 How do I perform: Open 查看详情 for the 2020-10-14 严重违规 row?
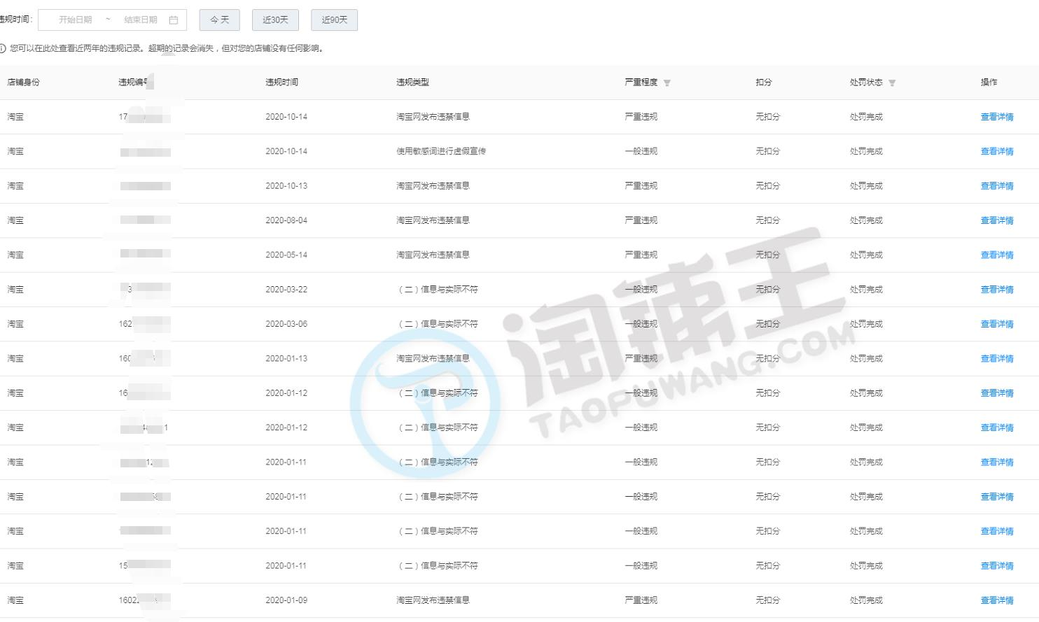[997, 117]
